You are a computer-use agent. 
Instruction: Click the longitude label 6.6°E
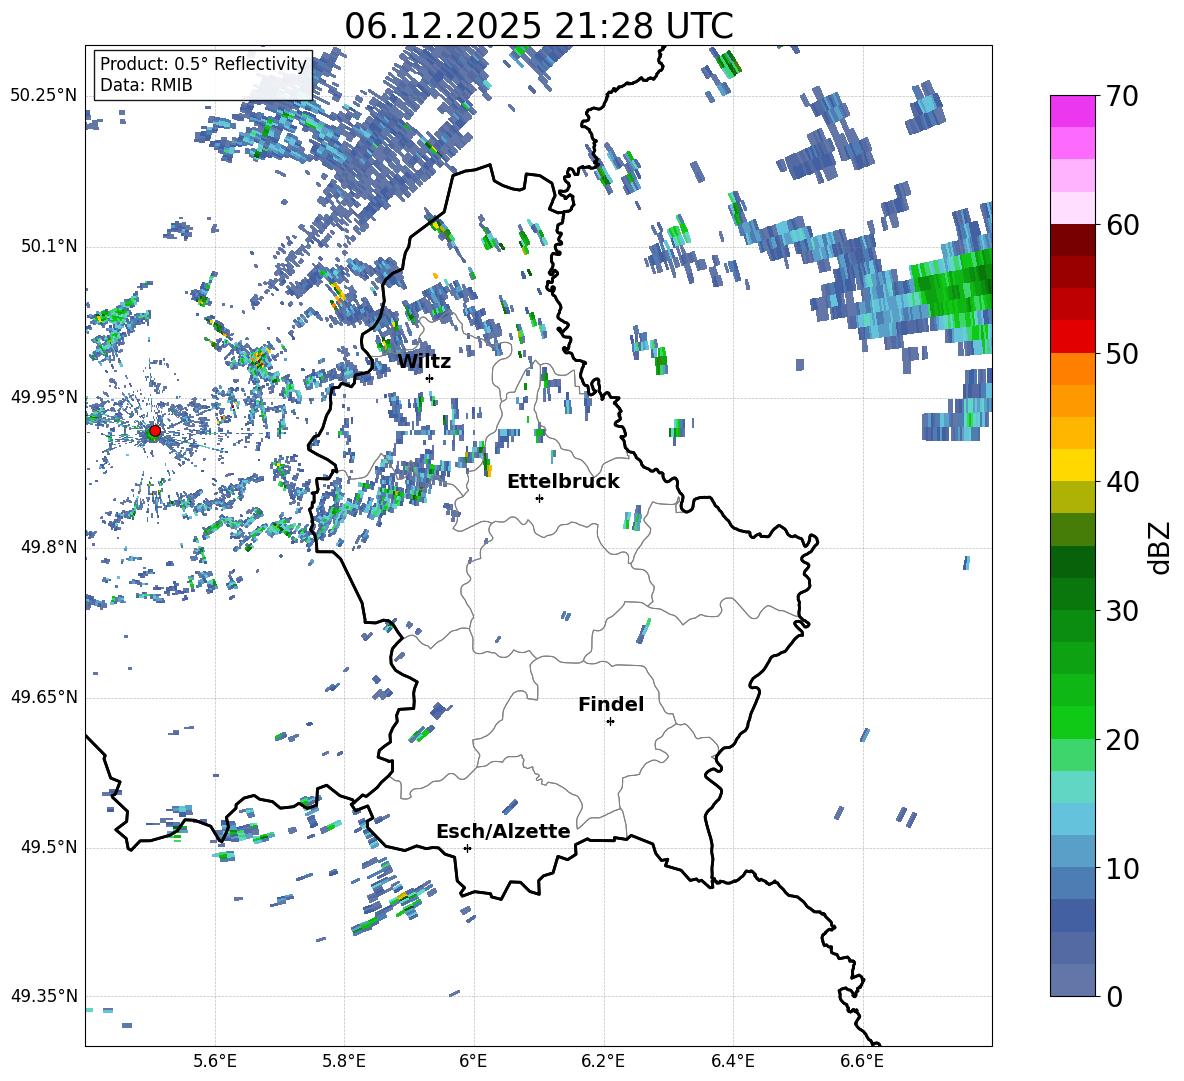click(862, 1061)
